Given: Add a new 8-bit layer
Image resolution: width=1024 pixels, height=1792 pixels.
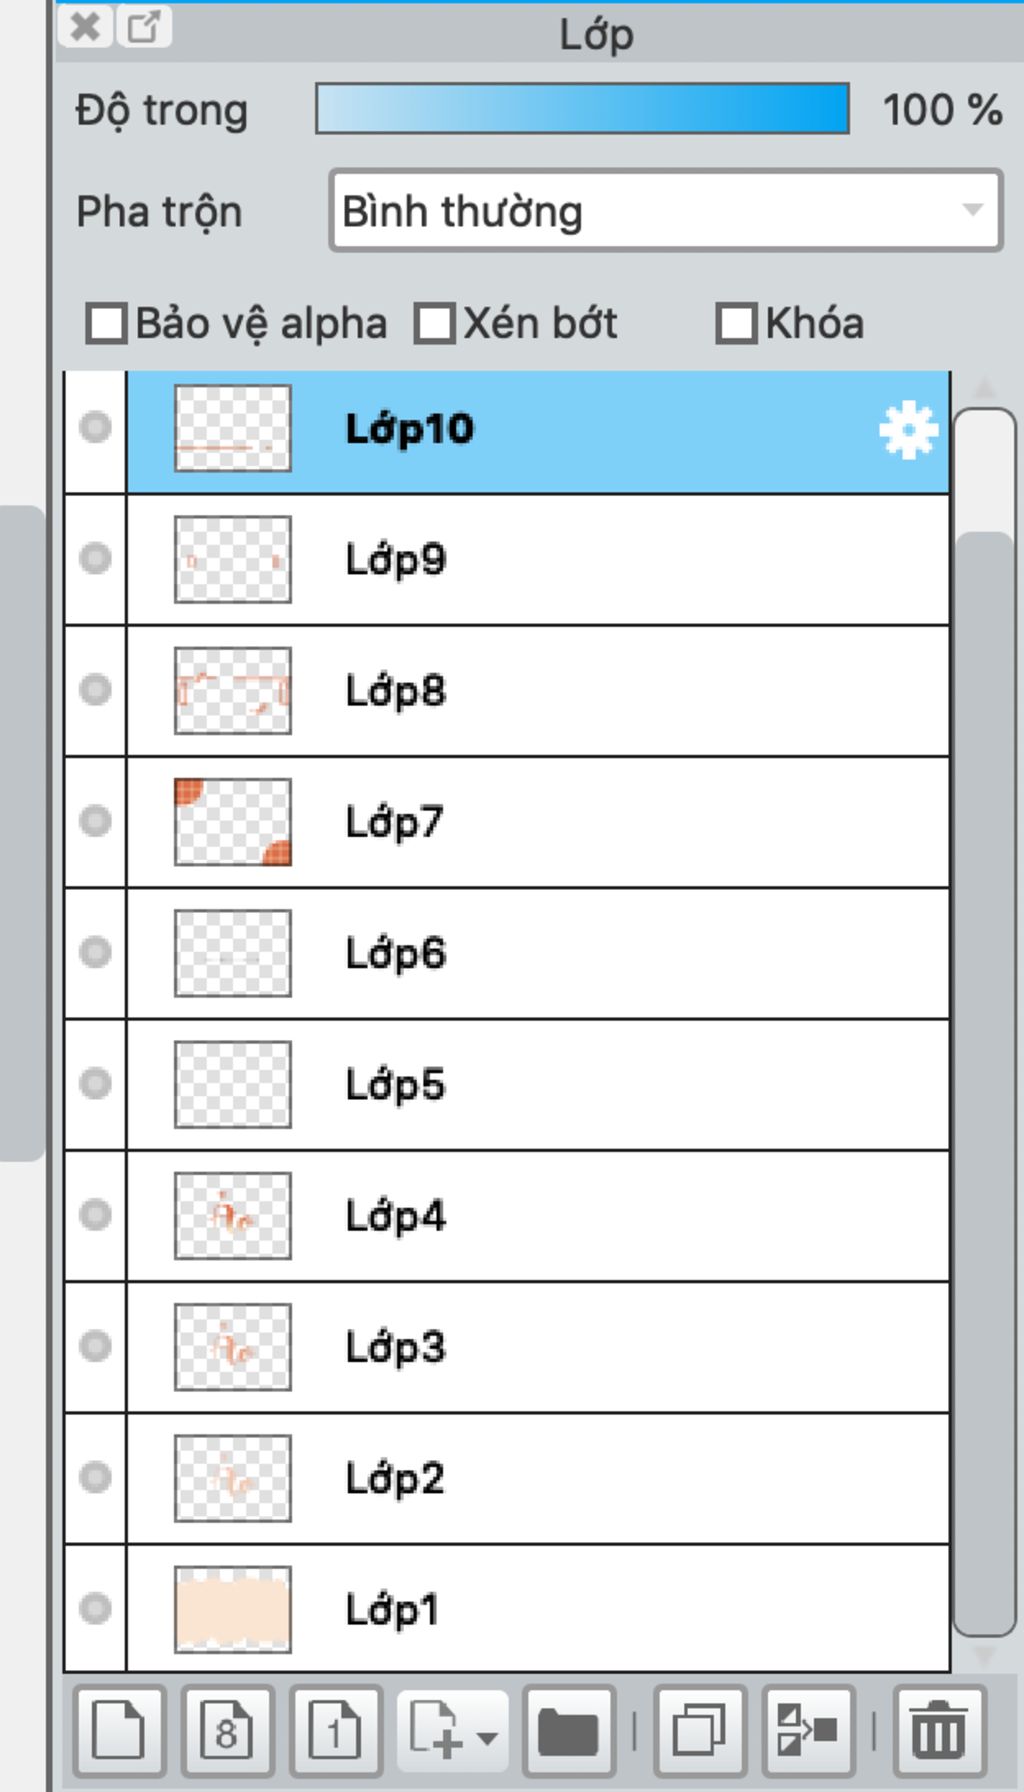Looking at the screenshot, I should click(x=228, y=1731).
